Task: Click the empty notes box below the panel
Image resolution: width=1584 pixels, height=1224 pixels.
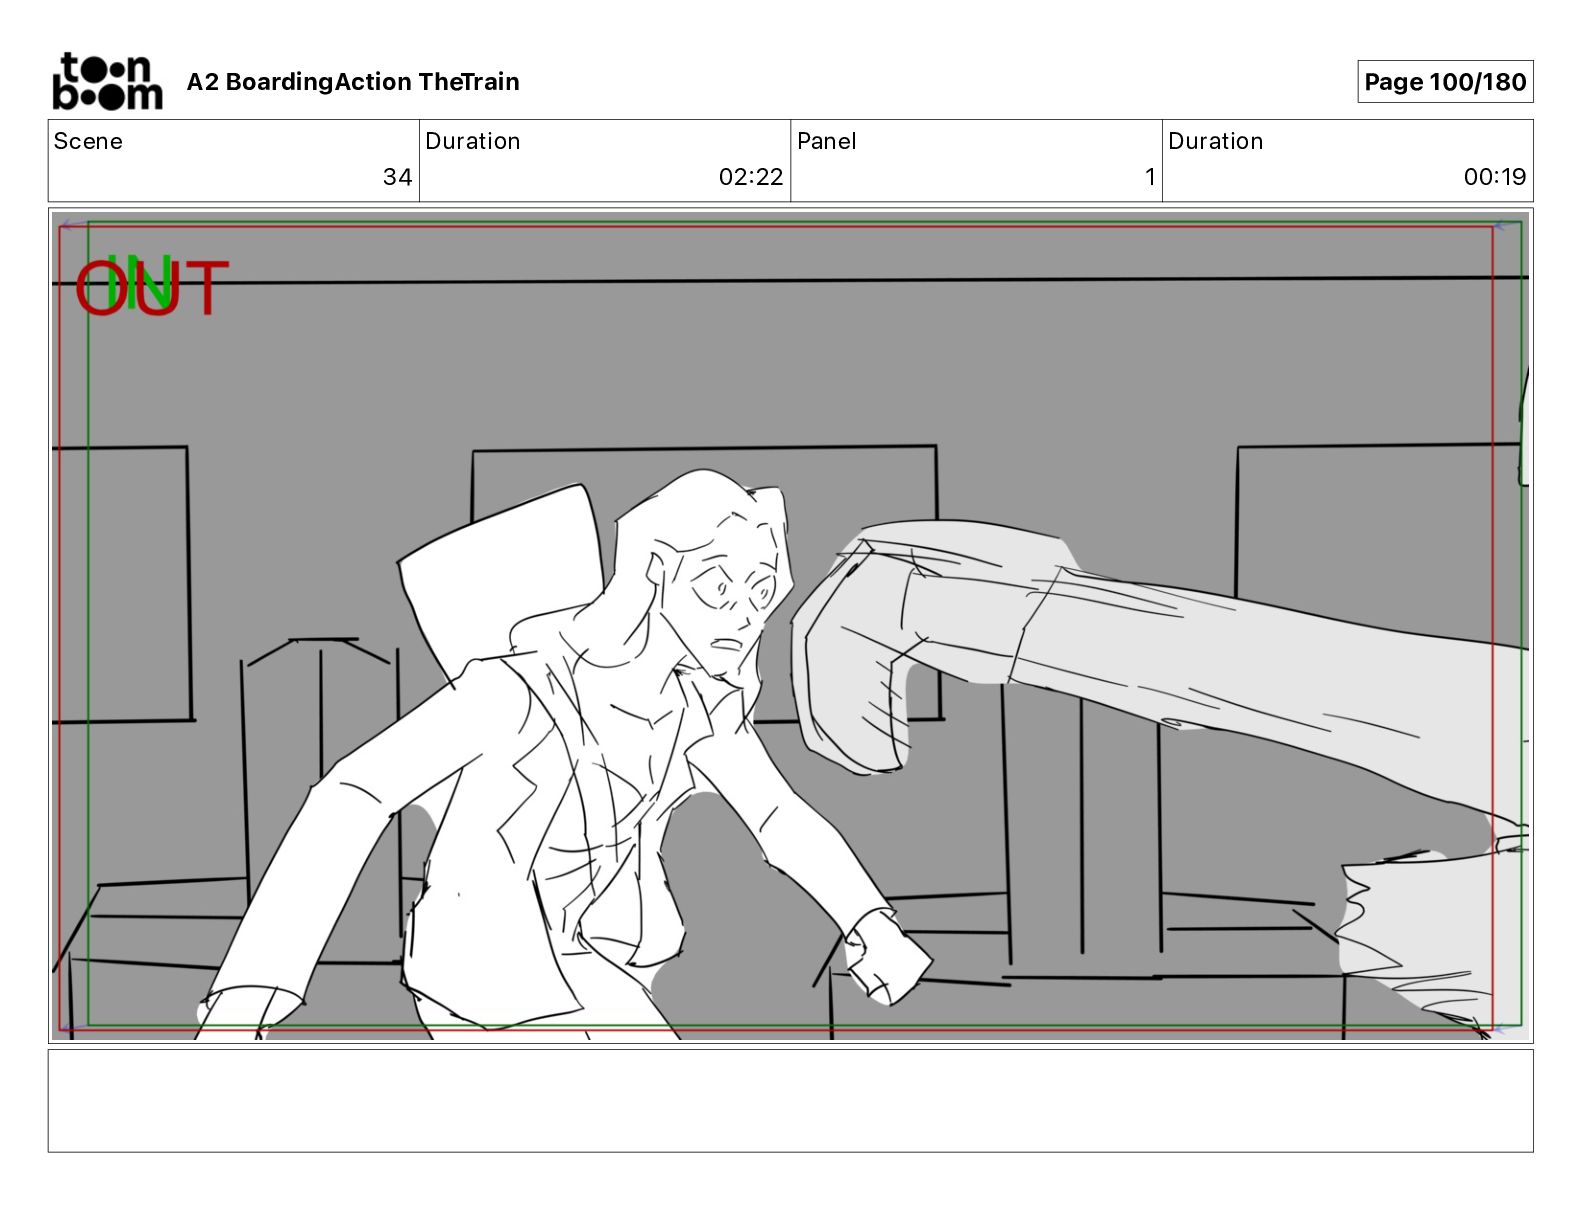Action: pyautogui.click(x=790, y=1101)
